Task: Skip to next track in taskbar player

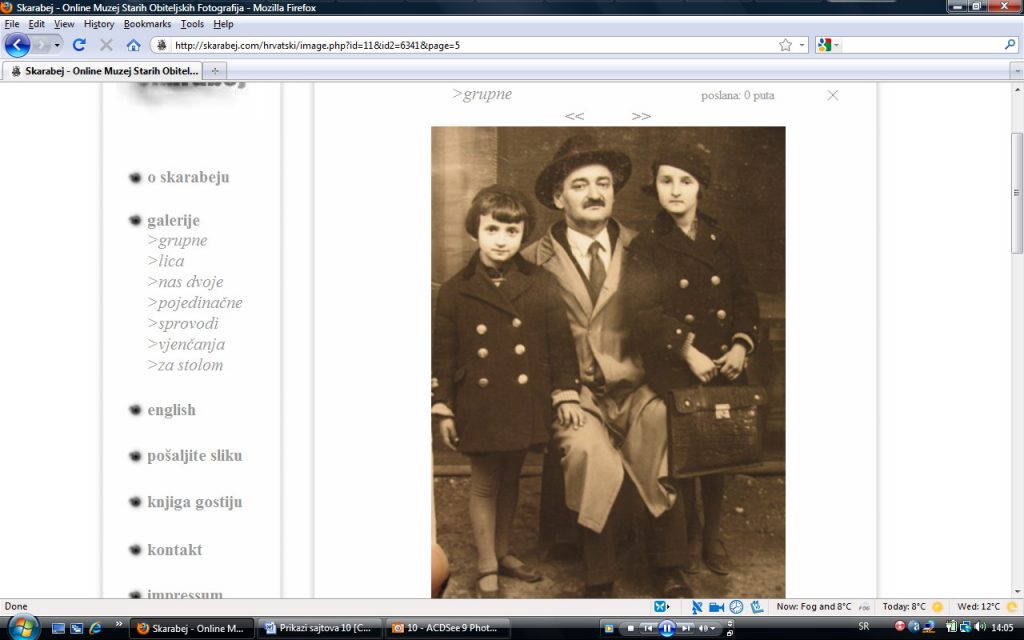Action: click(x=686, y=628)
